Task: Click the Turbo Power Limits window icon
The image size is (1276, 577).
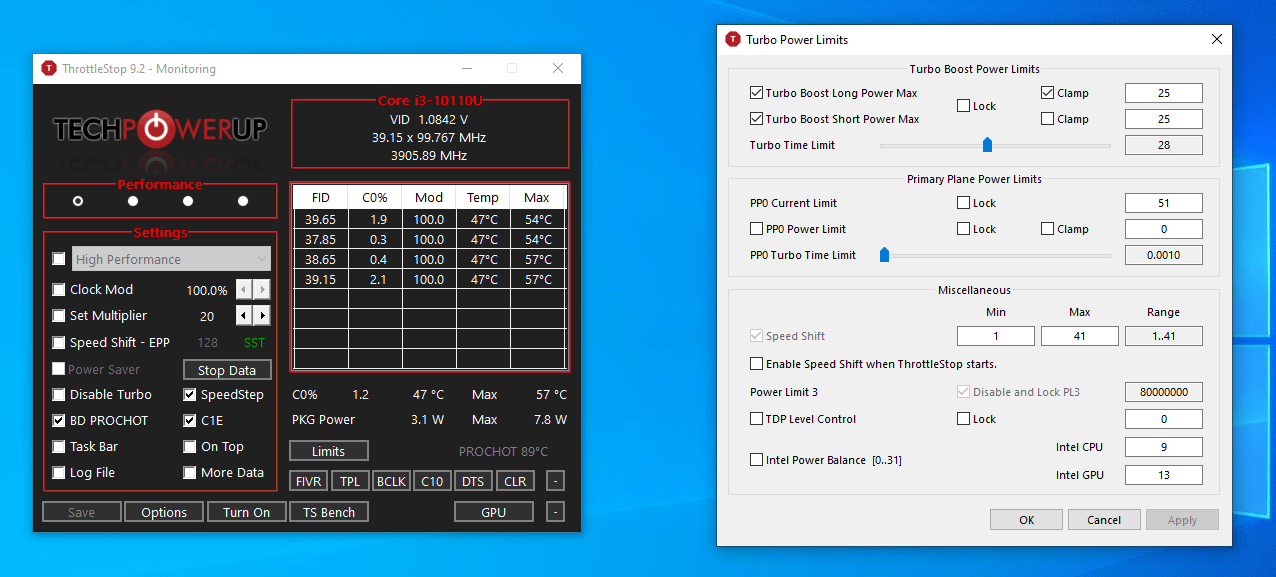Action: [x=732, y=40]
